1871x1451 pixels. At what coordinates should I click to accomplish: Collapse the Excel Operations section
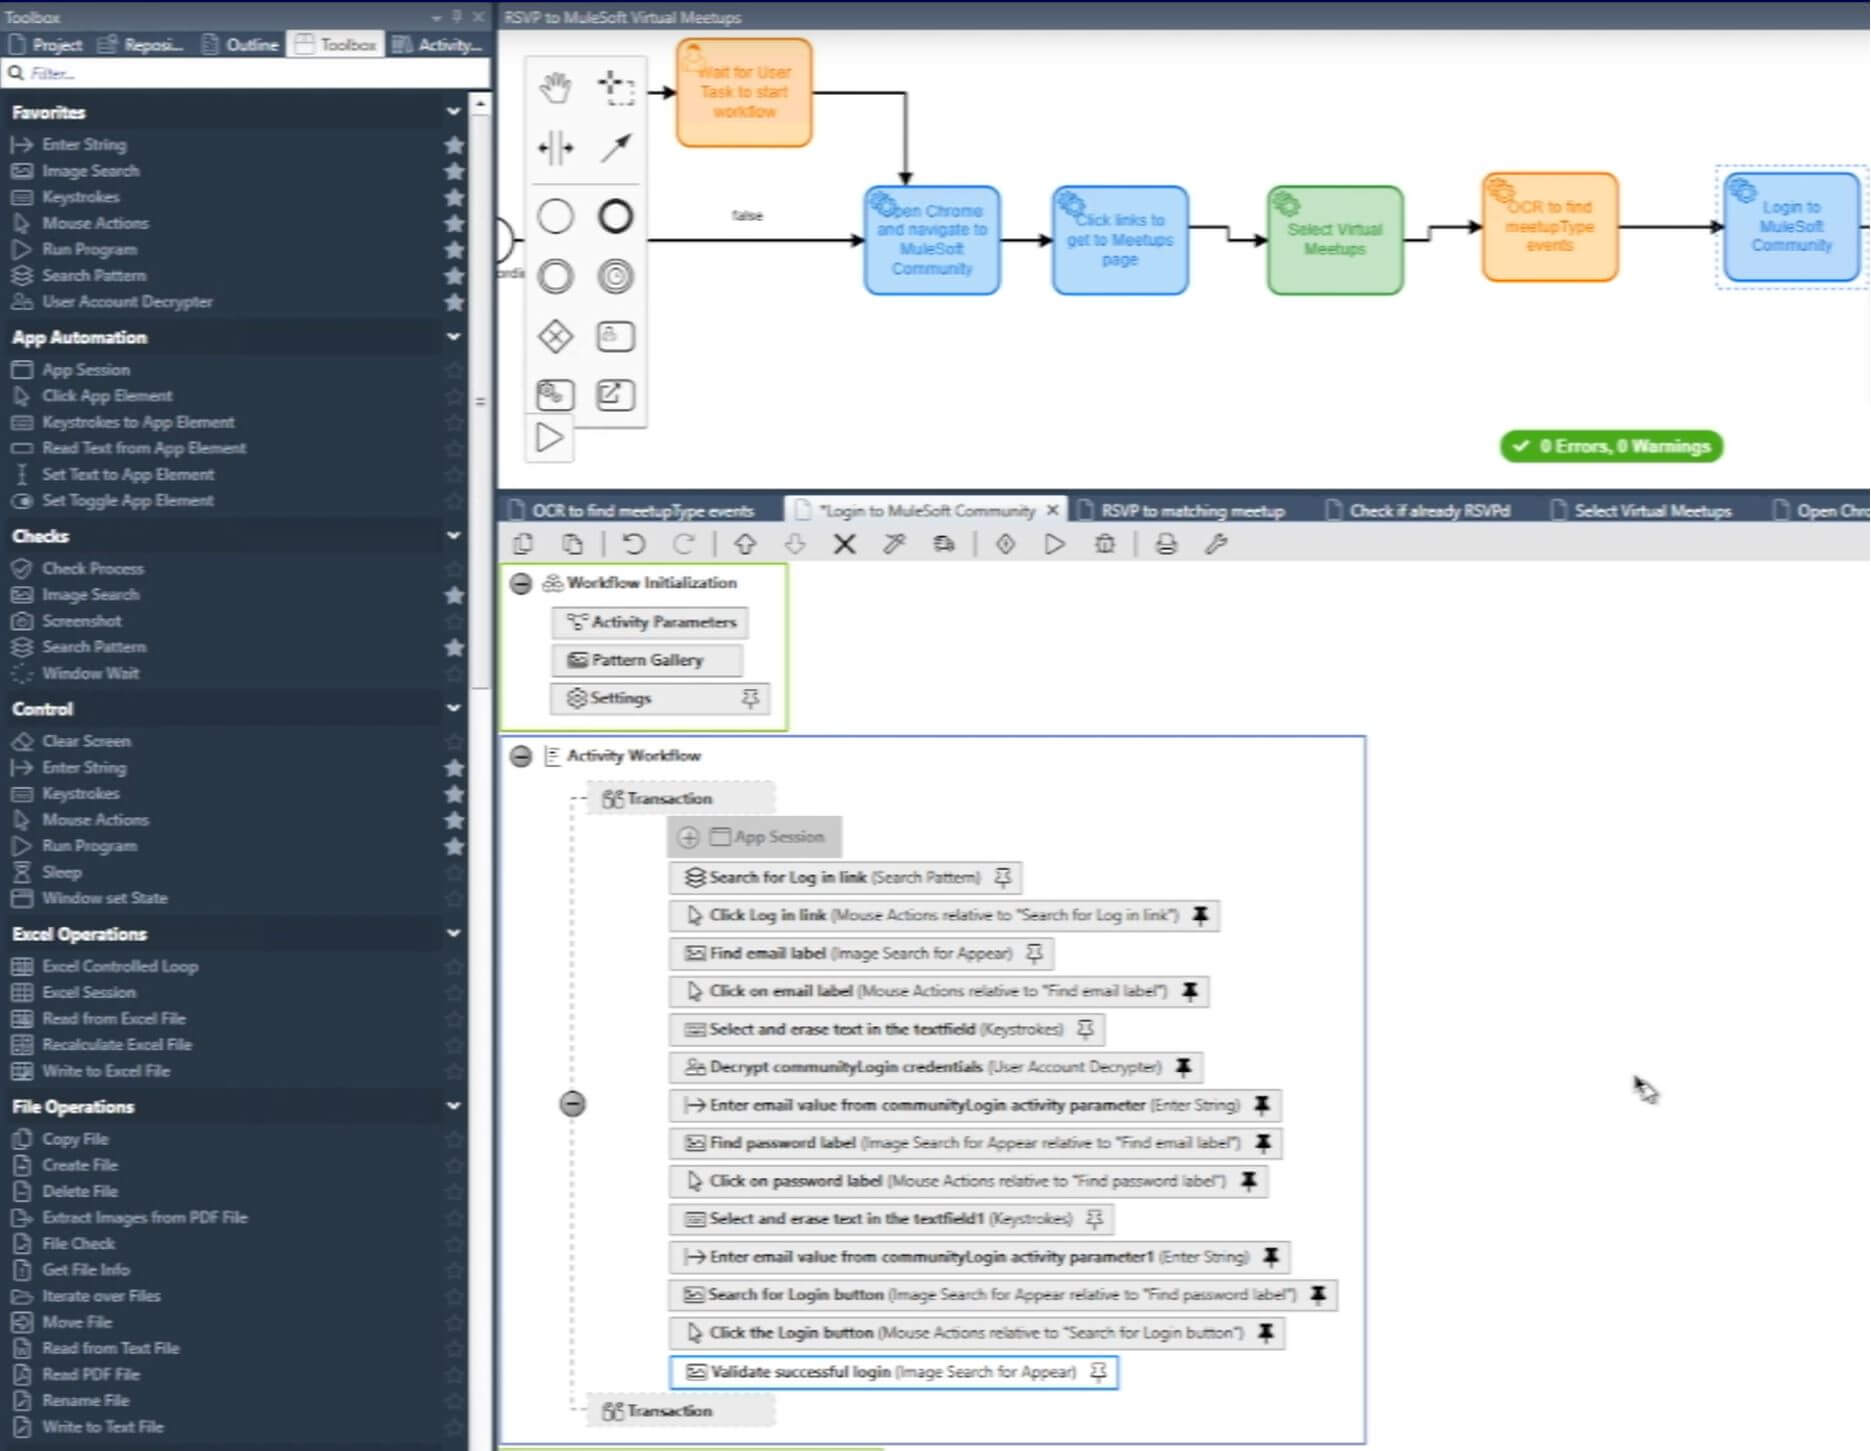coord(453,933)
